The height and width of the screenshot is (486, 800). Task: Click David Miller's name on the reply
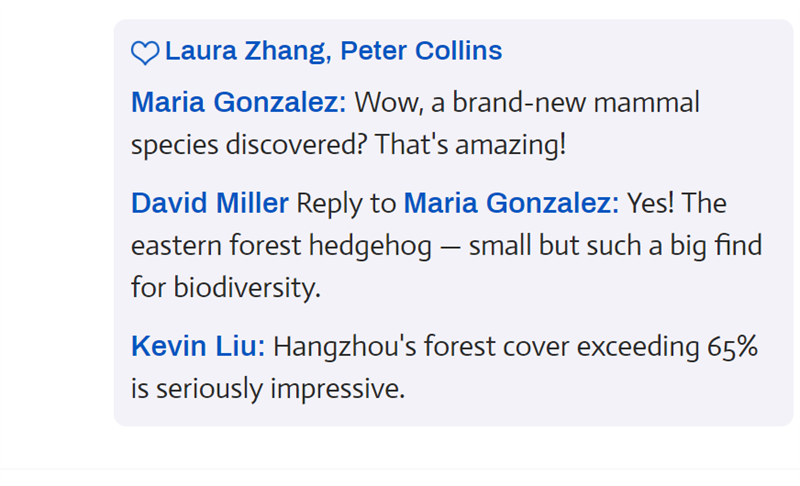tap(210, 203)
